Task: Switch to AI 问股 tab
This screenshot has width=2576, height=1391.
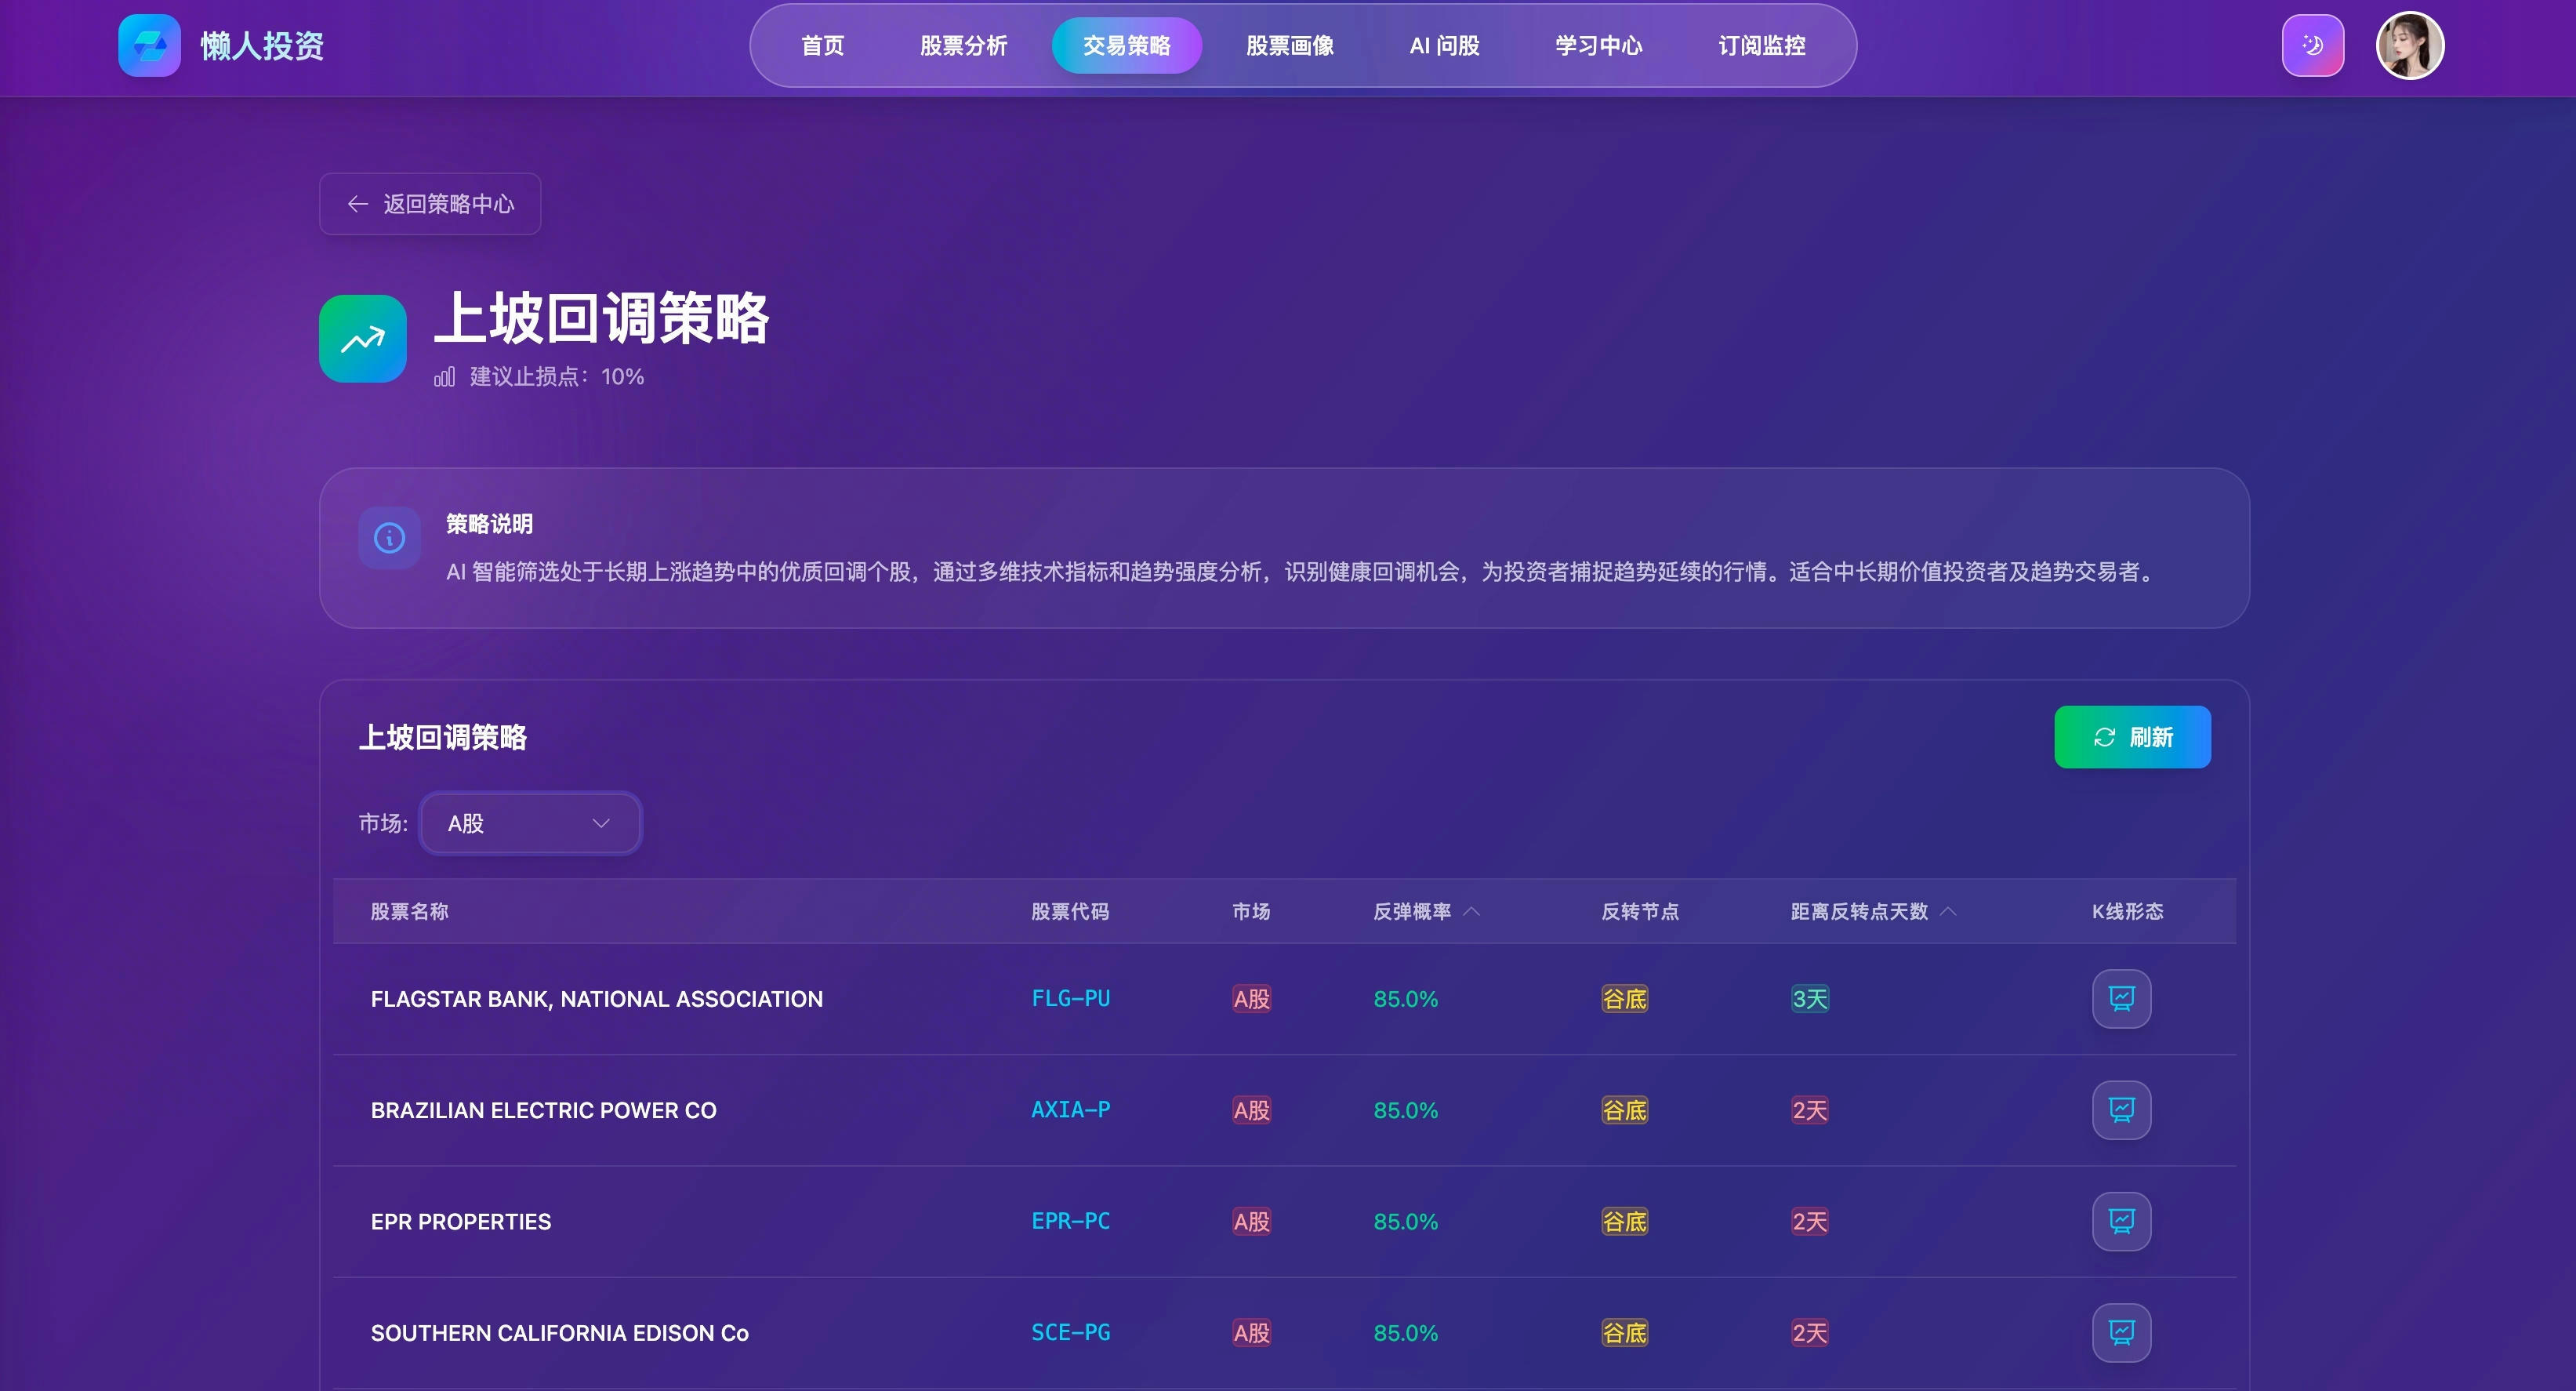Action: click(1444, 45)
